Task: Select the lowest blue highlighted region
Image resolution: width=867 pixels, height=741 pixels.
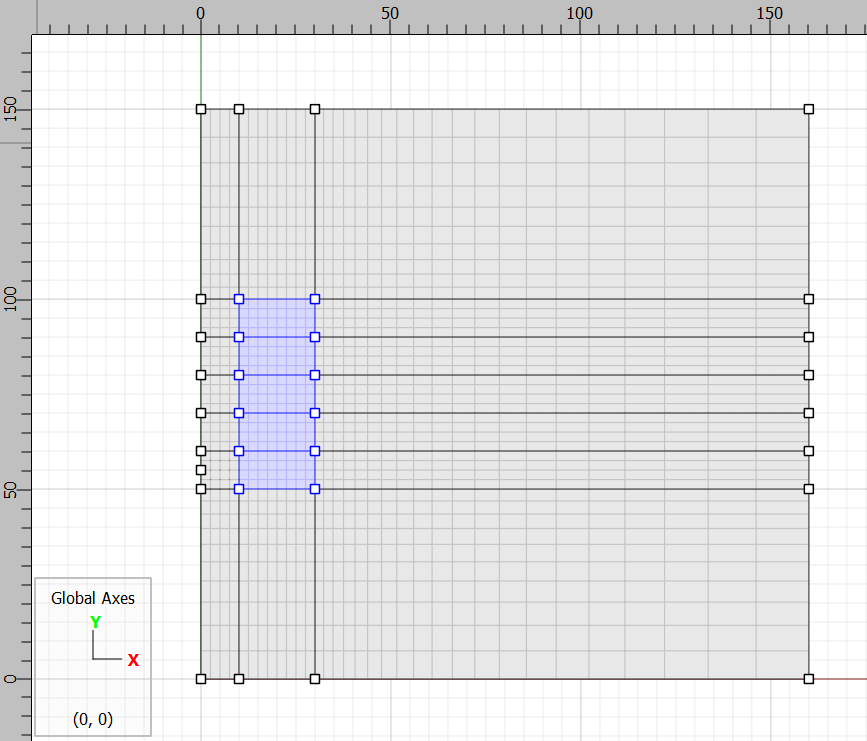Action: (277, 470)
